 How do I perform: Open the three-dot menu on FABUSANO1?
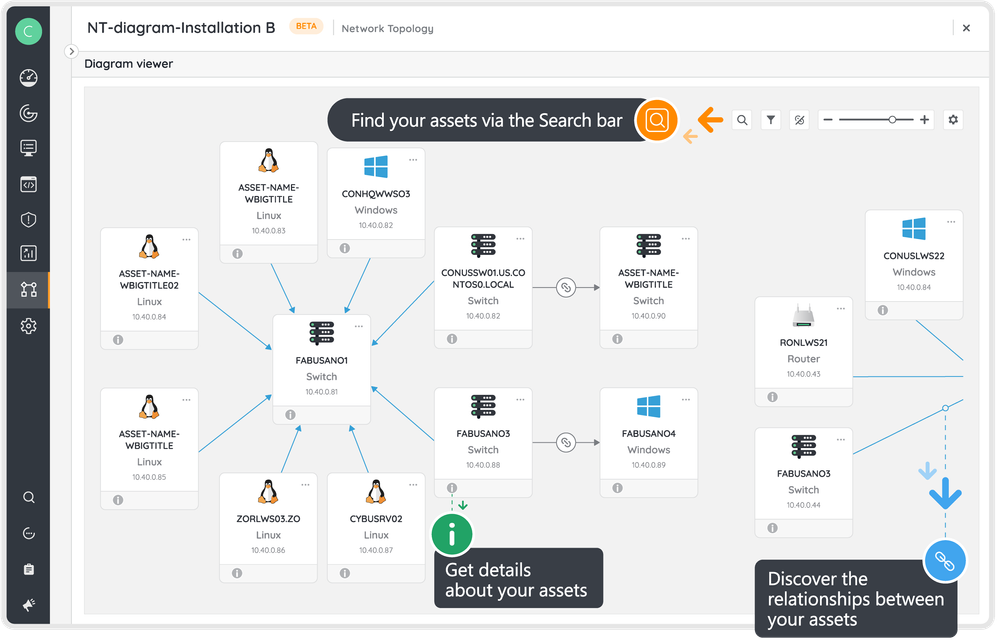(358, 325)
